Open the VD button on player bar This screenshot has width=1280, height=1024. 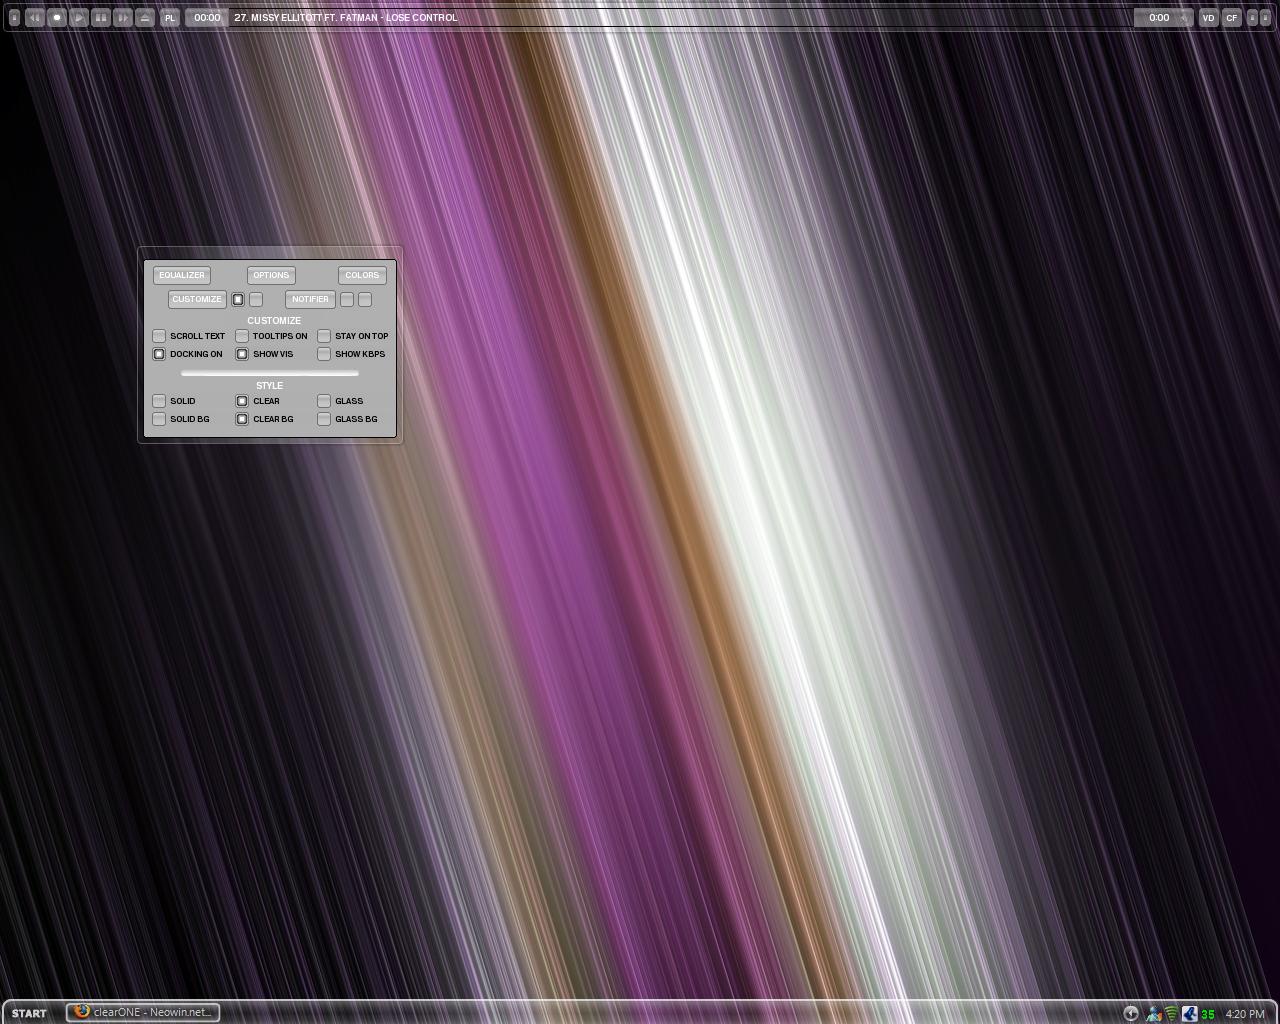[x=1209, y=17]
